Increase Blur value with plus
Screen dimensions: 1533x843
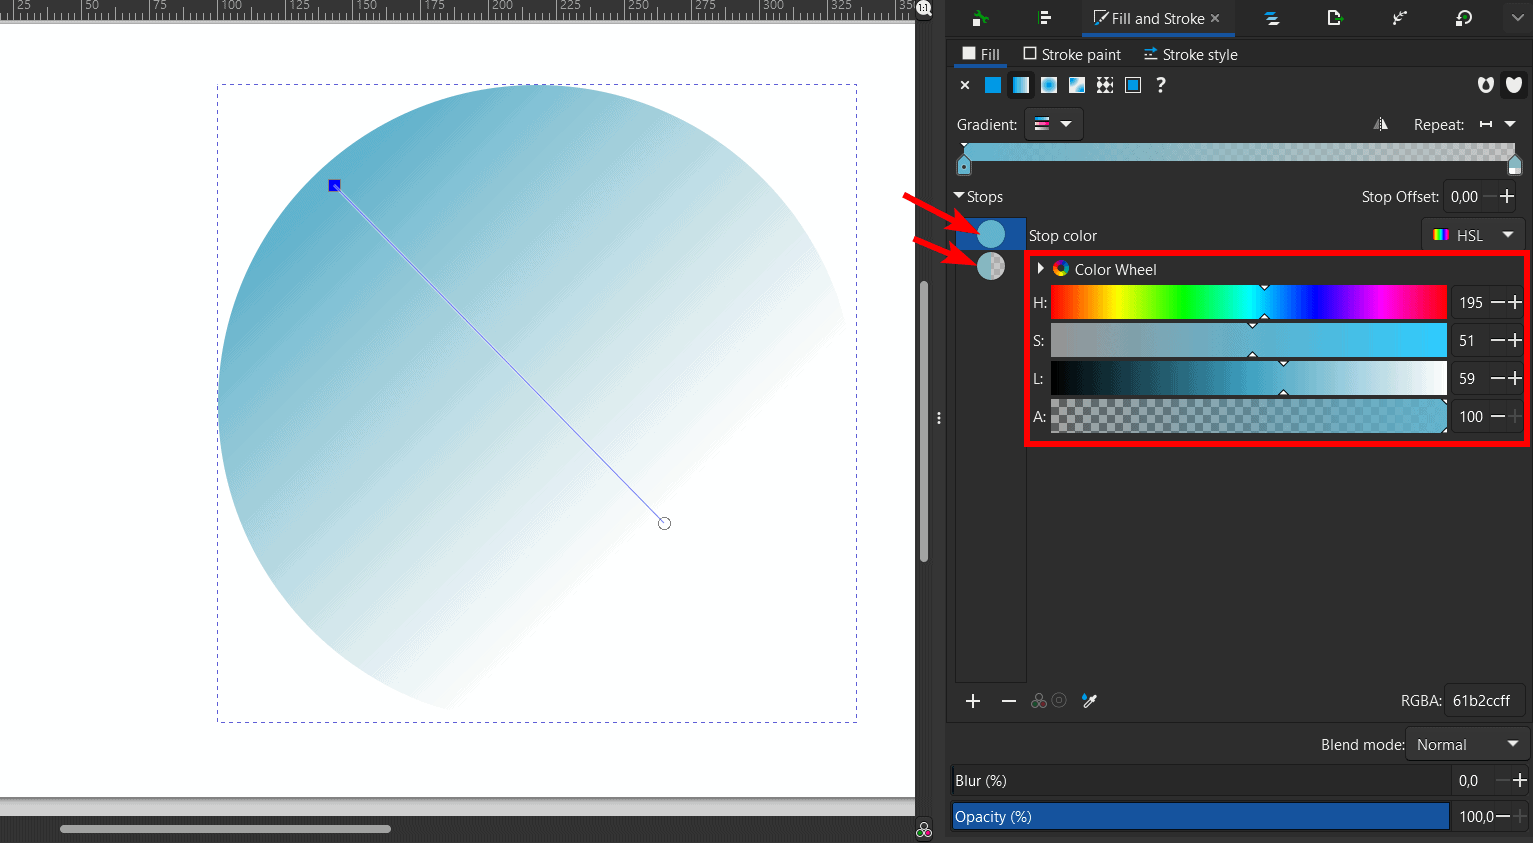coord(1520,781)
